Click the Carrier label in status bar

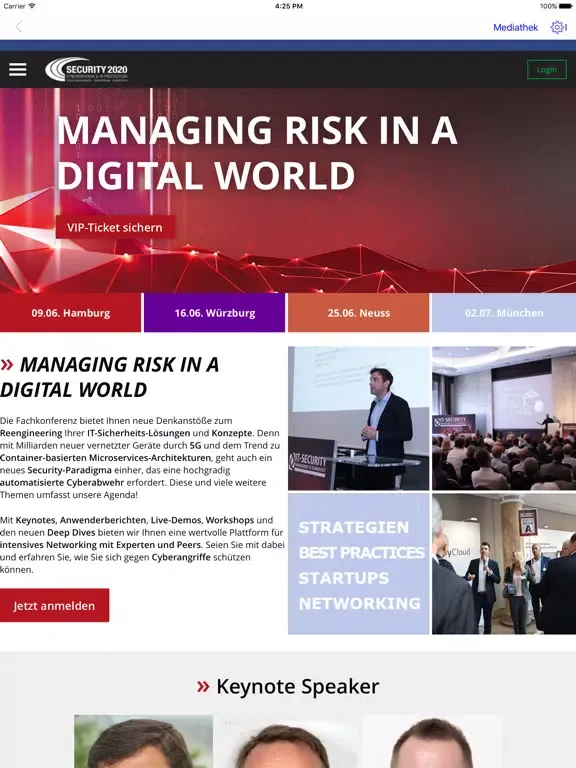pos(14,6)
